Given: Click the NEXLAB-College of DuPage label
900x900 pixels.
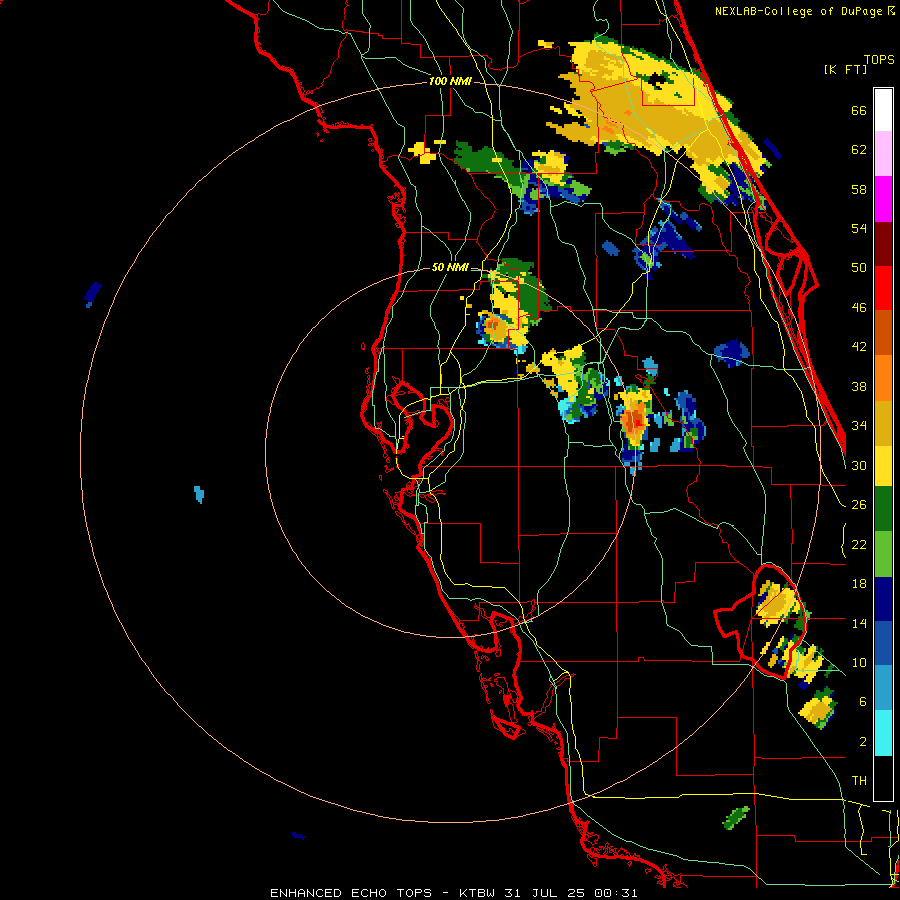Looking at the screenshot, I should point(798,11).
